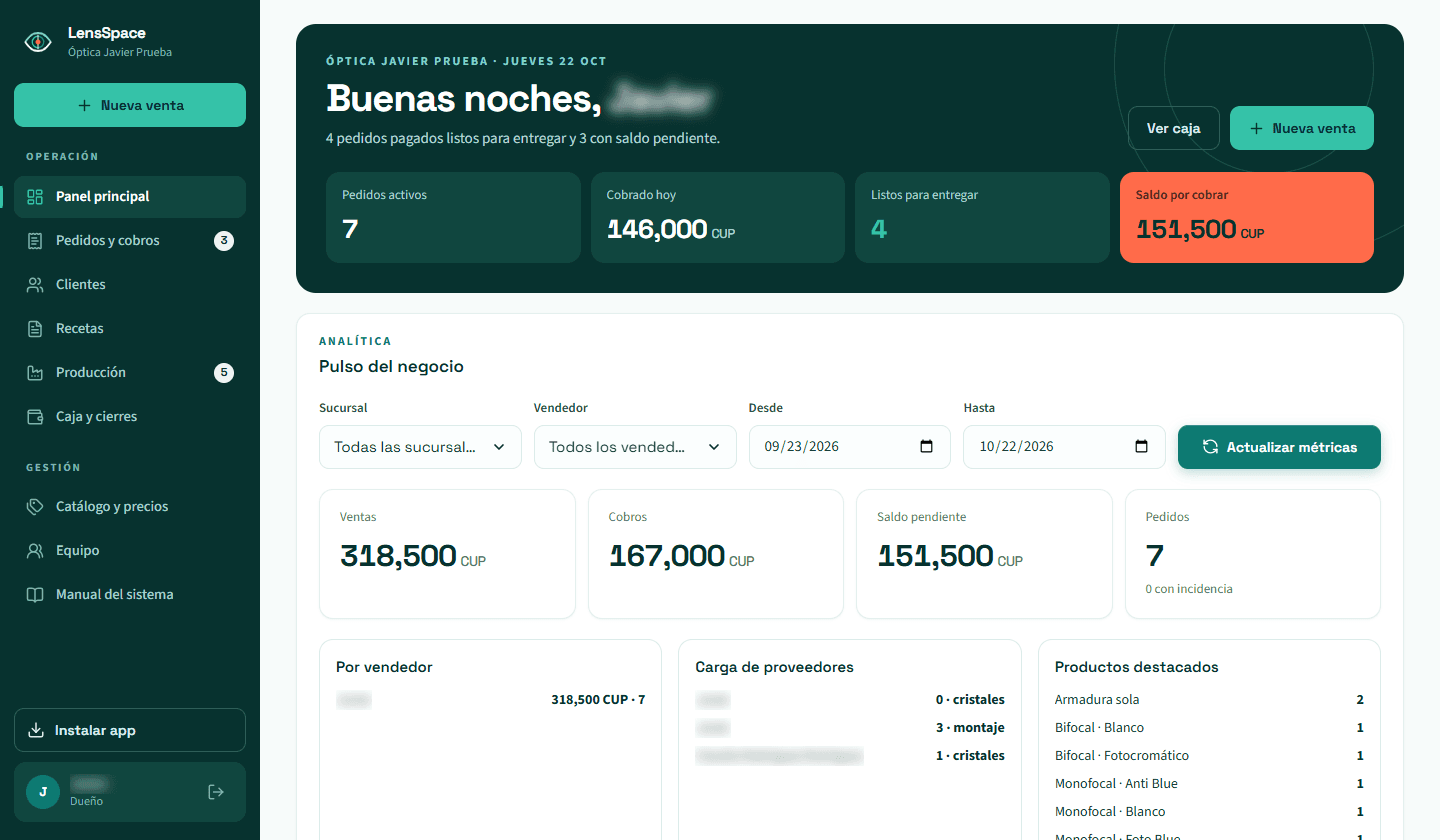1440x840 pixels.
Task: Open the Recetas section
Action: click(x=130, y=329)
